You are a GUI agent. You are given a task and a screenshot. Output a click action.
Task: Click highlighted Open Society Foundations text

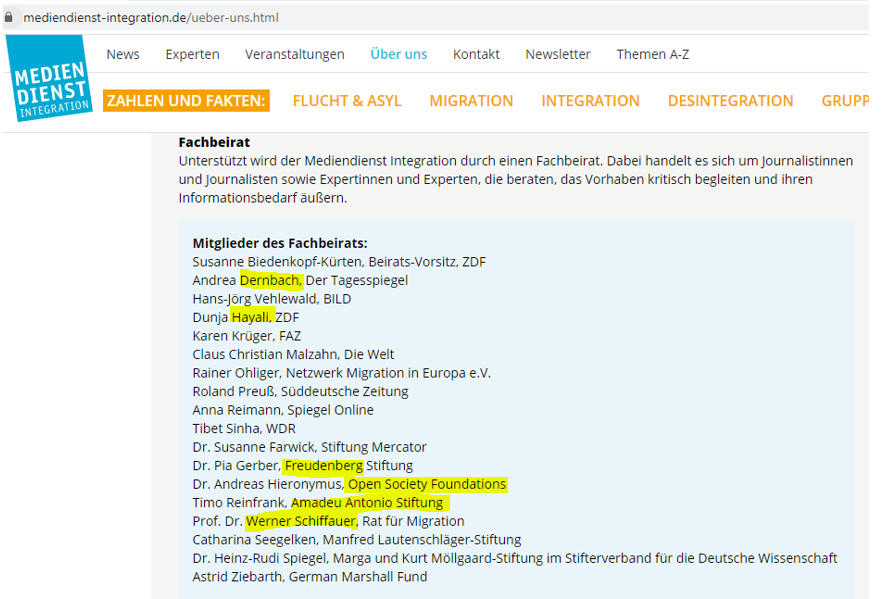[427, 484]
